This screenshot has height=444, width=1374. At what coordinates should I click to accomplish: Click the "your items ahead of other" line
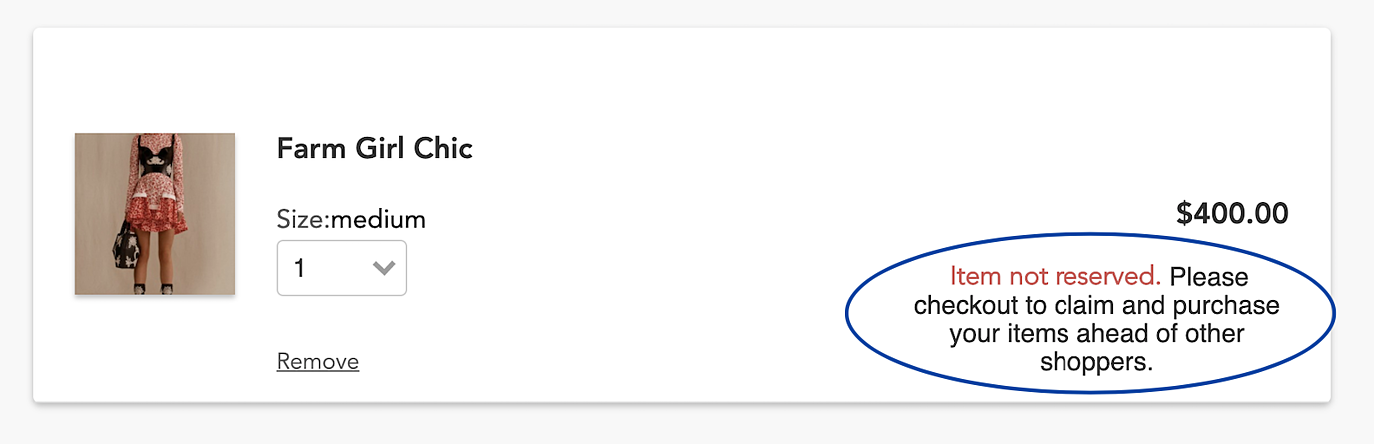(1096, 334)
